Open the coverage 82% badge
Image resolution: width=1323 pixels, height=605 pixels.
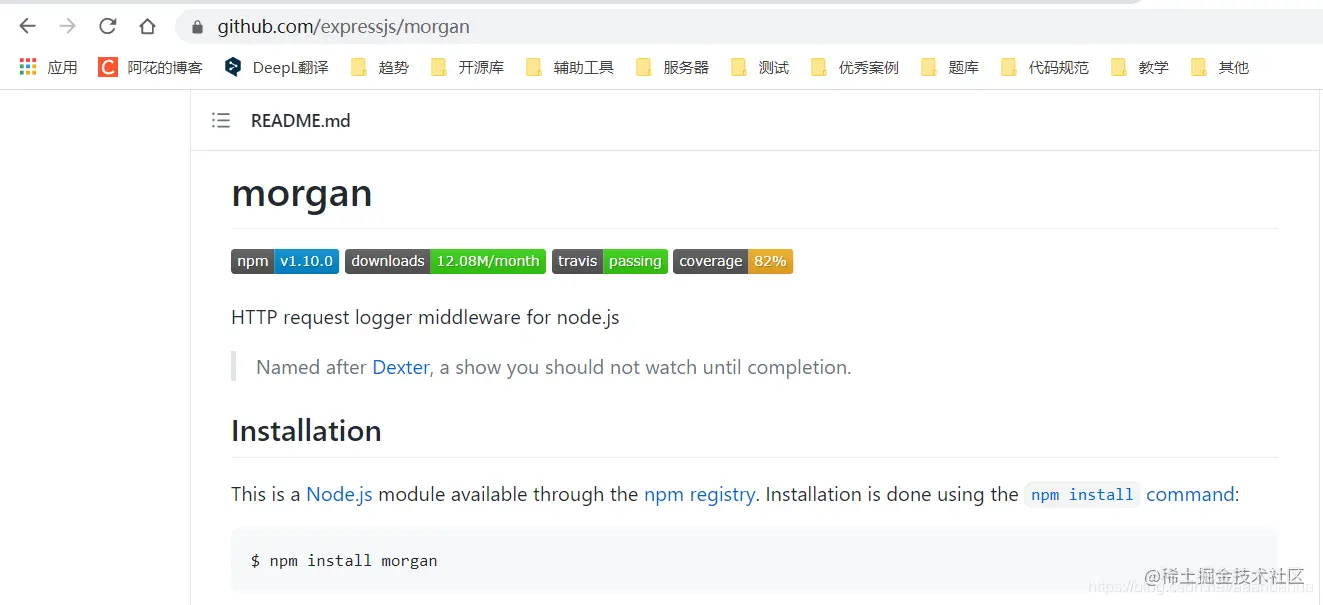pos(733,261)
